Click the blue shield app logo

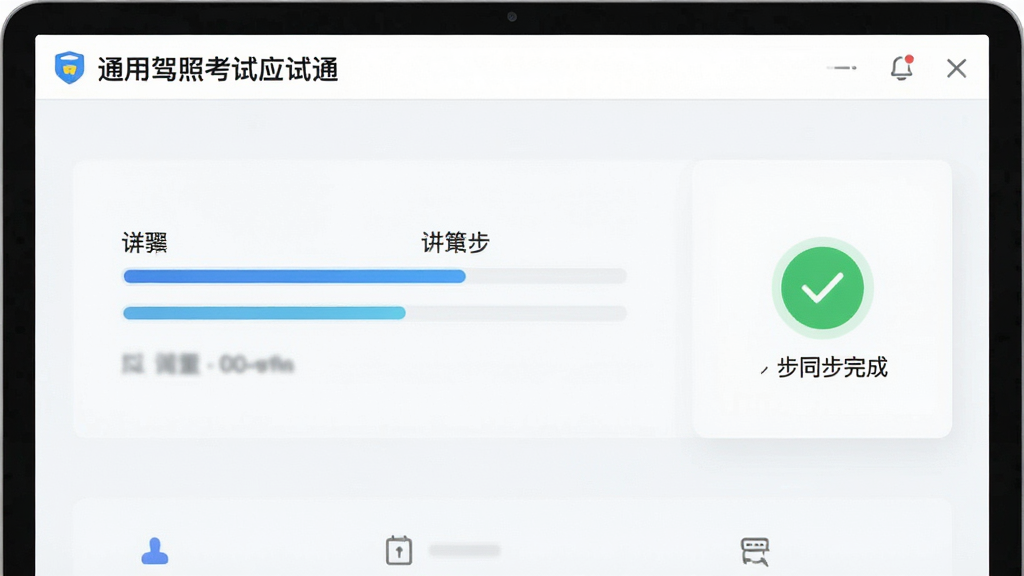pyautogui.click(x=69, y=68)
